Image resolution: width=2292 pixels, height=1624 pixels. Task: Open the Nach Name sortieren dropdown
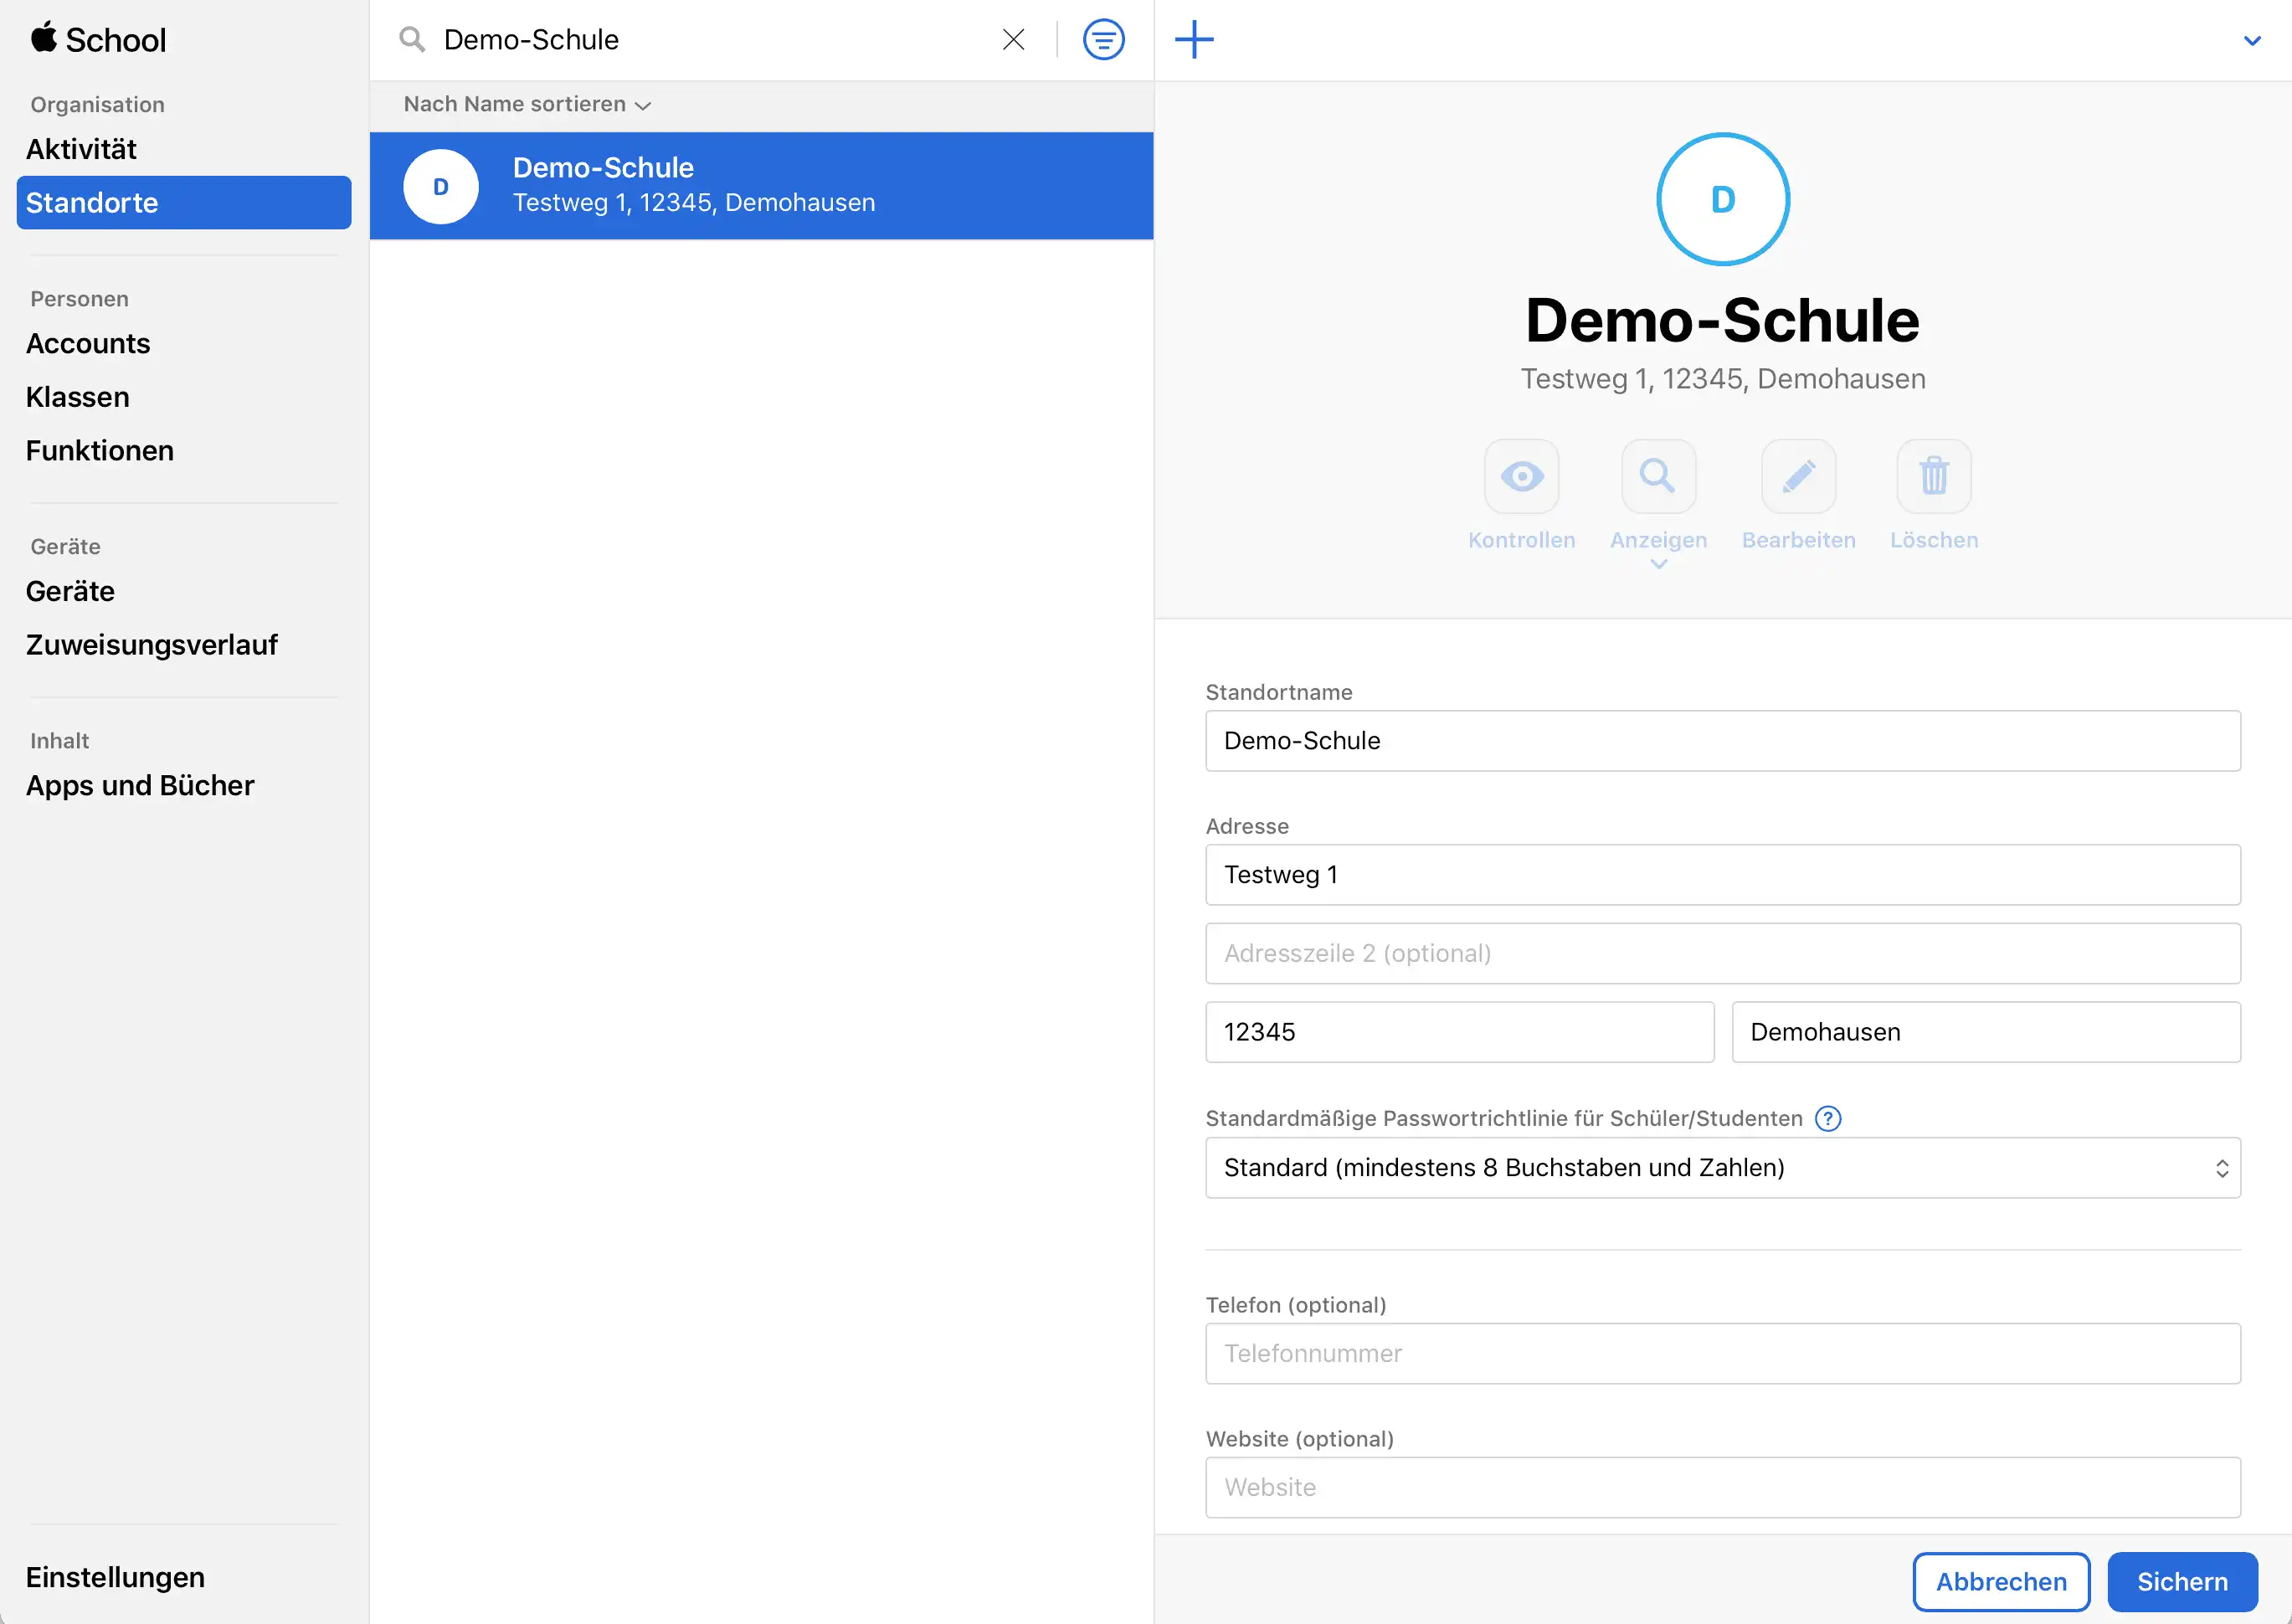click(x=527, y=104)
